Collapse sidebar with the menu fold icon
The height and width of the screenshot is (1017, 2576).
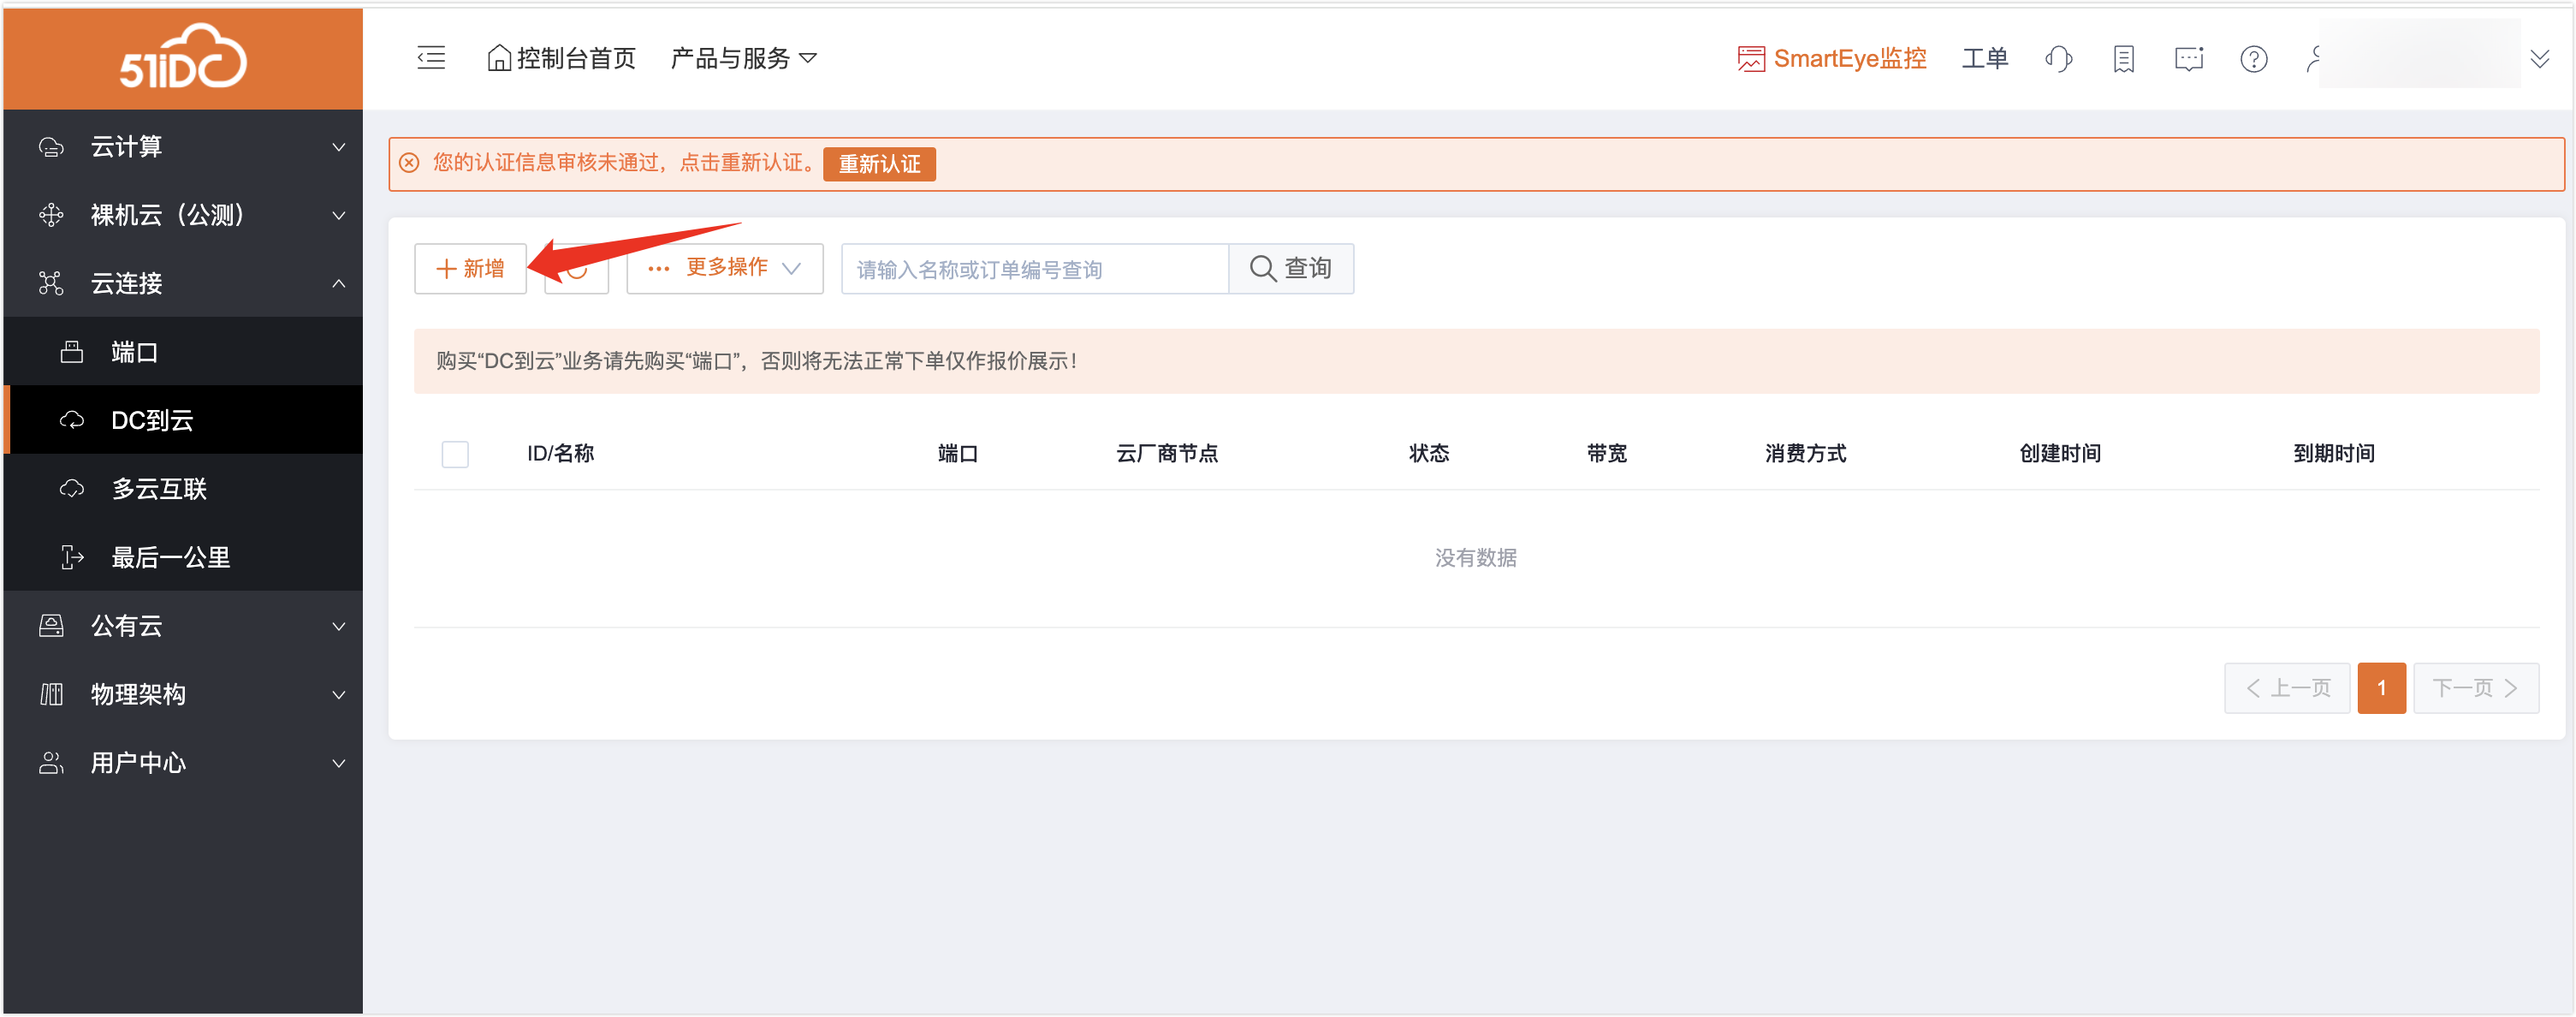431,58
